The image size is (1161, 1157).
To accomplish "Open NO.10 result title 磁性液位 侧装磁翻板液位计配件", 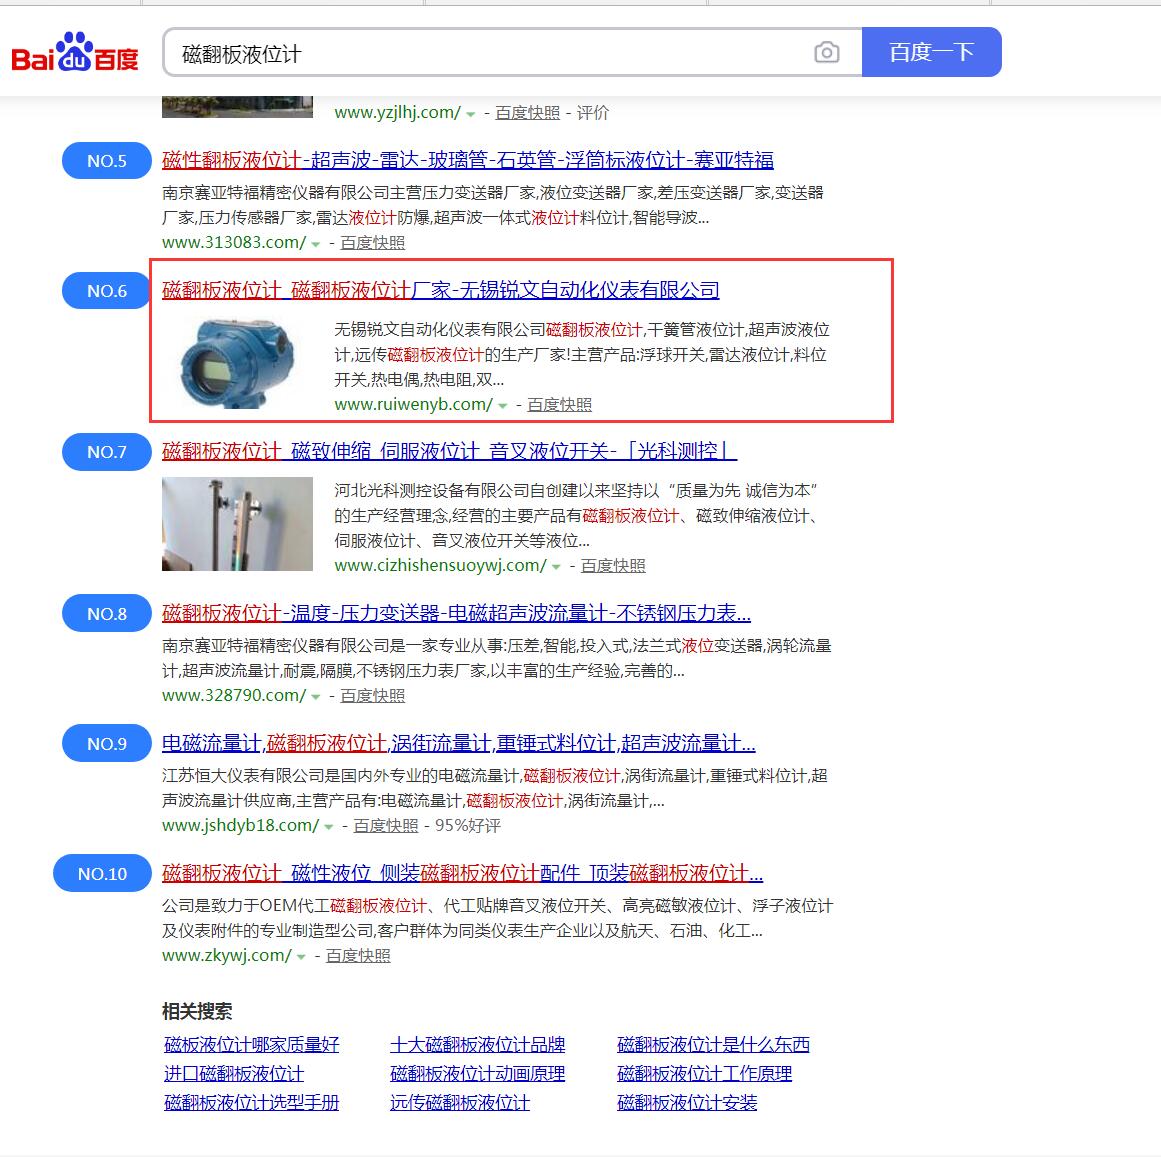I will (x=463, y=873).
